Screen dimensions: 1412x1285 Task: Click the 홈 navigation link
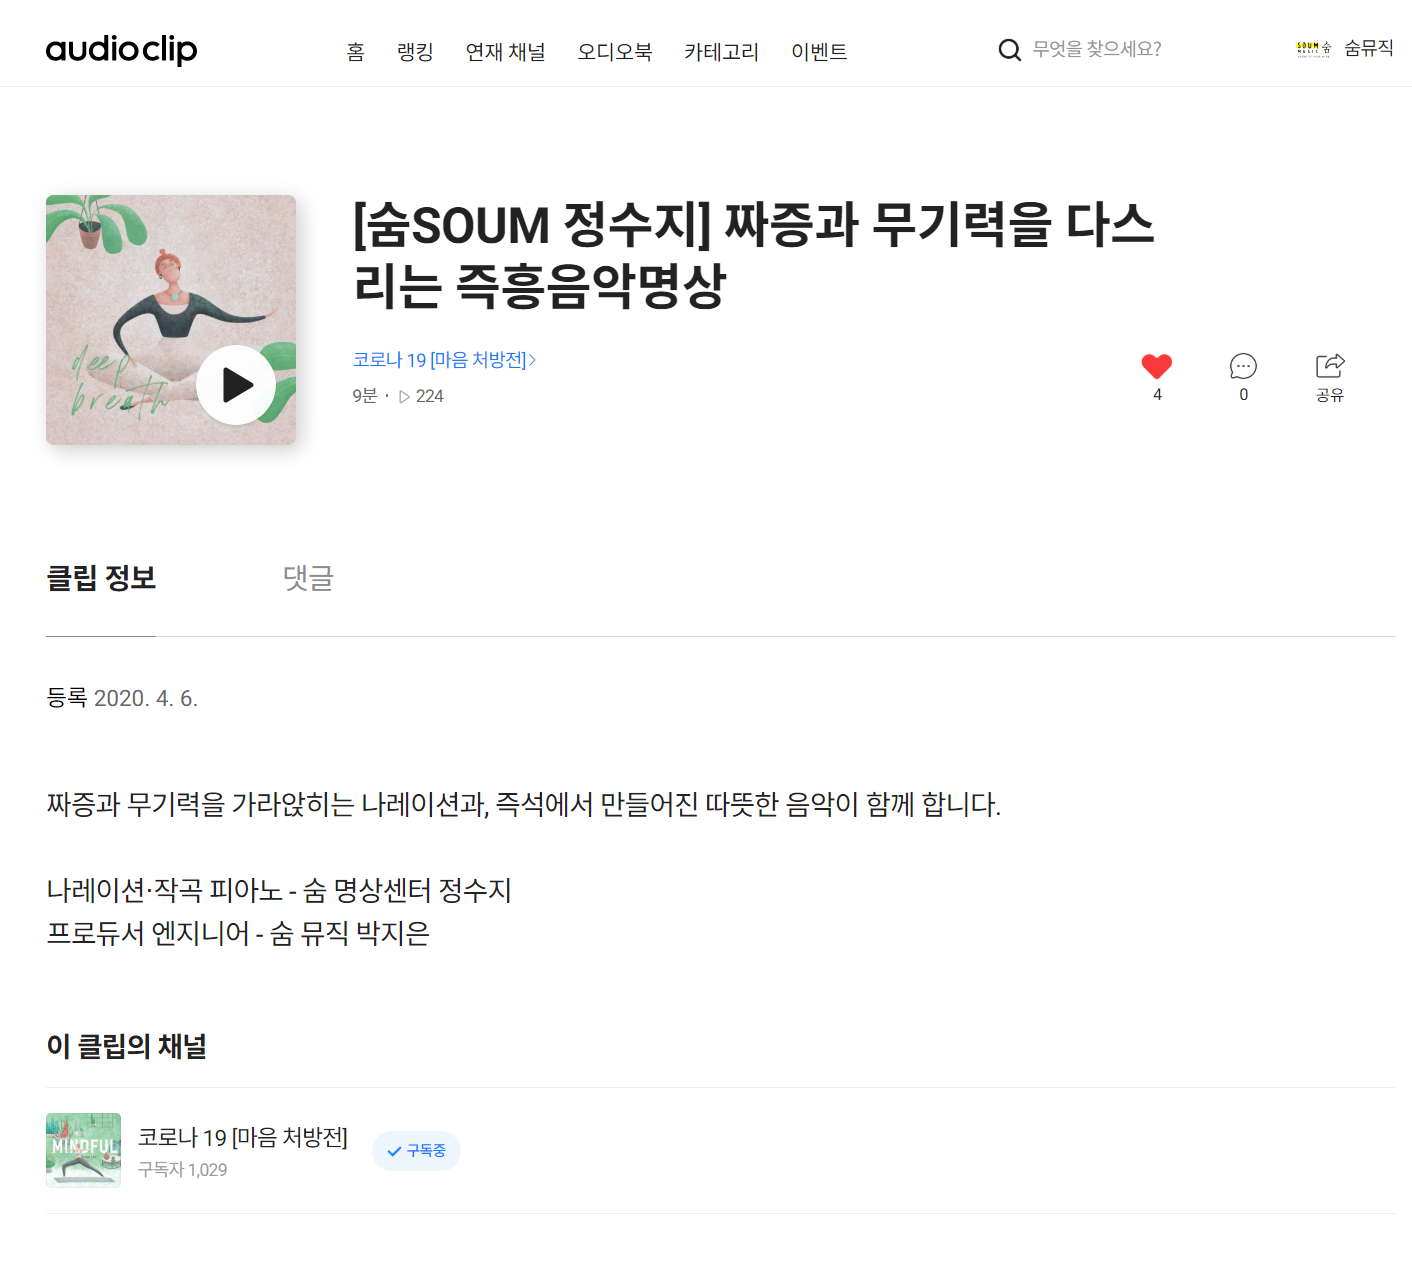click(356, 52)
